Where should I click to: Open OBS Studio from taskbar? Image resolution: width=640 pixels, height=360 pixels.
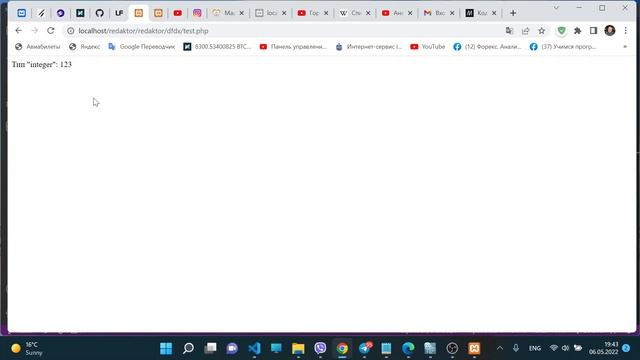pos(452,348)
